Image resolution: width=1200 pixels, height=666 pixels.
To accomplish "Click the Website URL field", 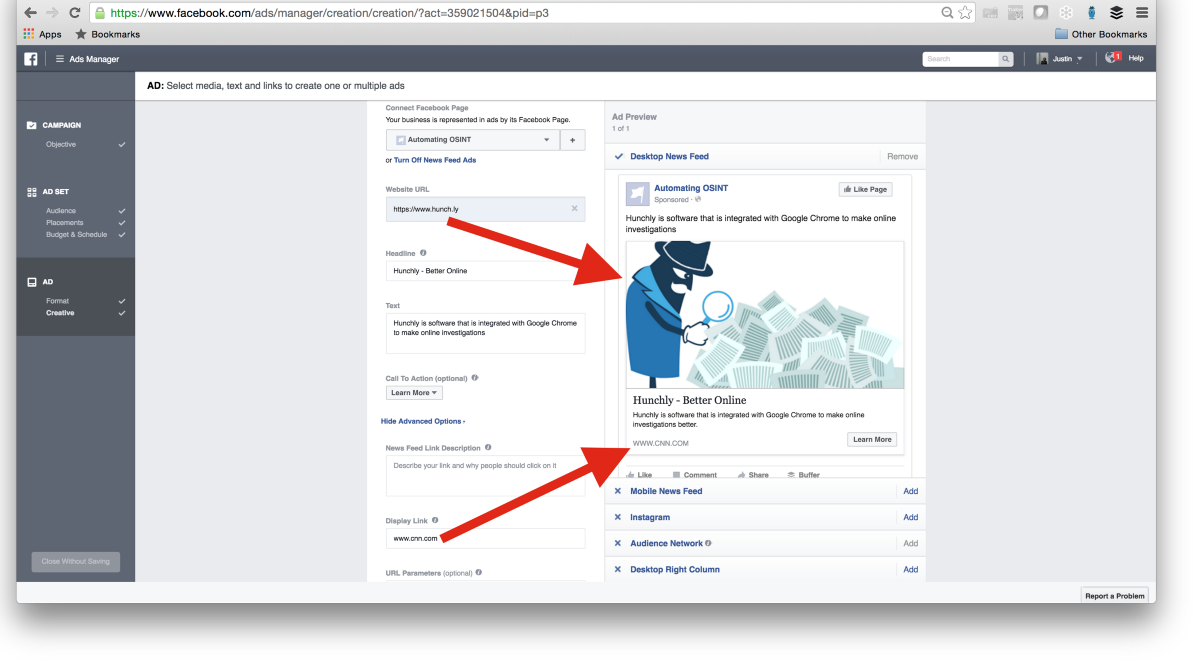I will point(485,209).
